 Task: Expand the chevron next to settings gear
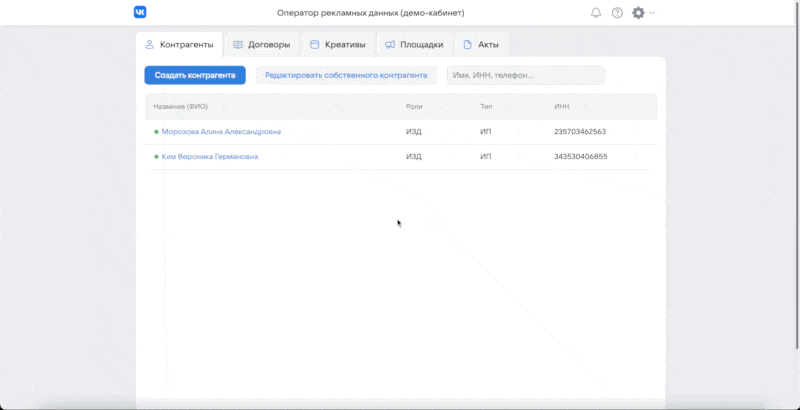(x=652, y=13)
